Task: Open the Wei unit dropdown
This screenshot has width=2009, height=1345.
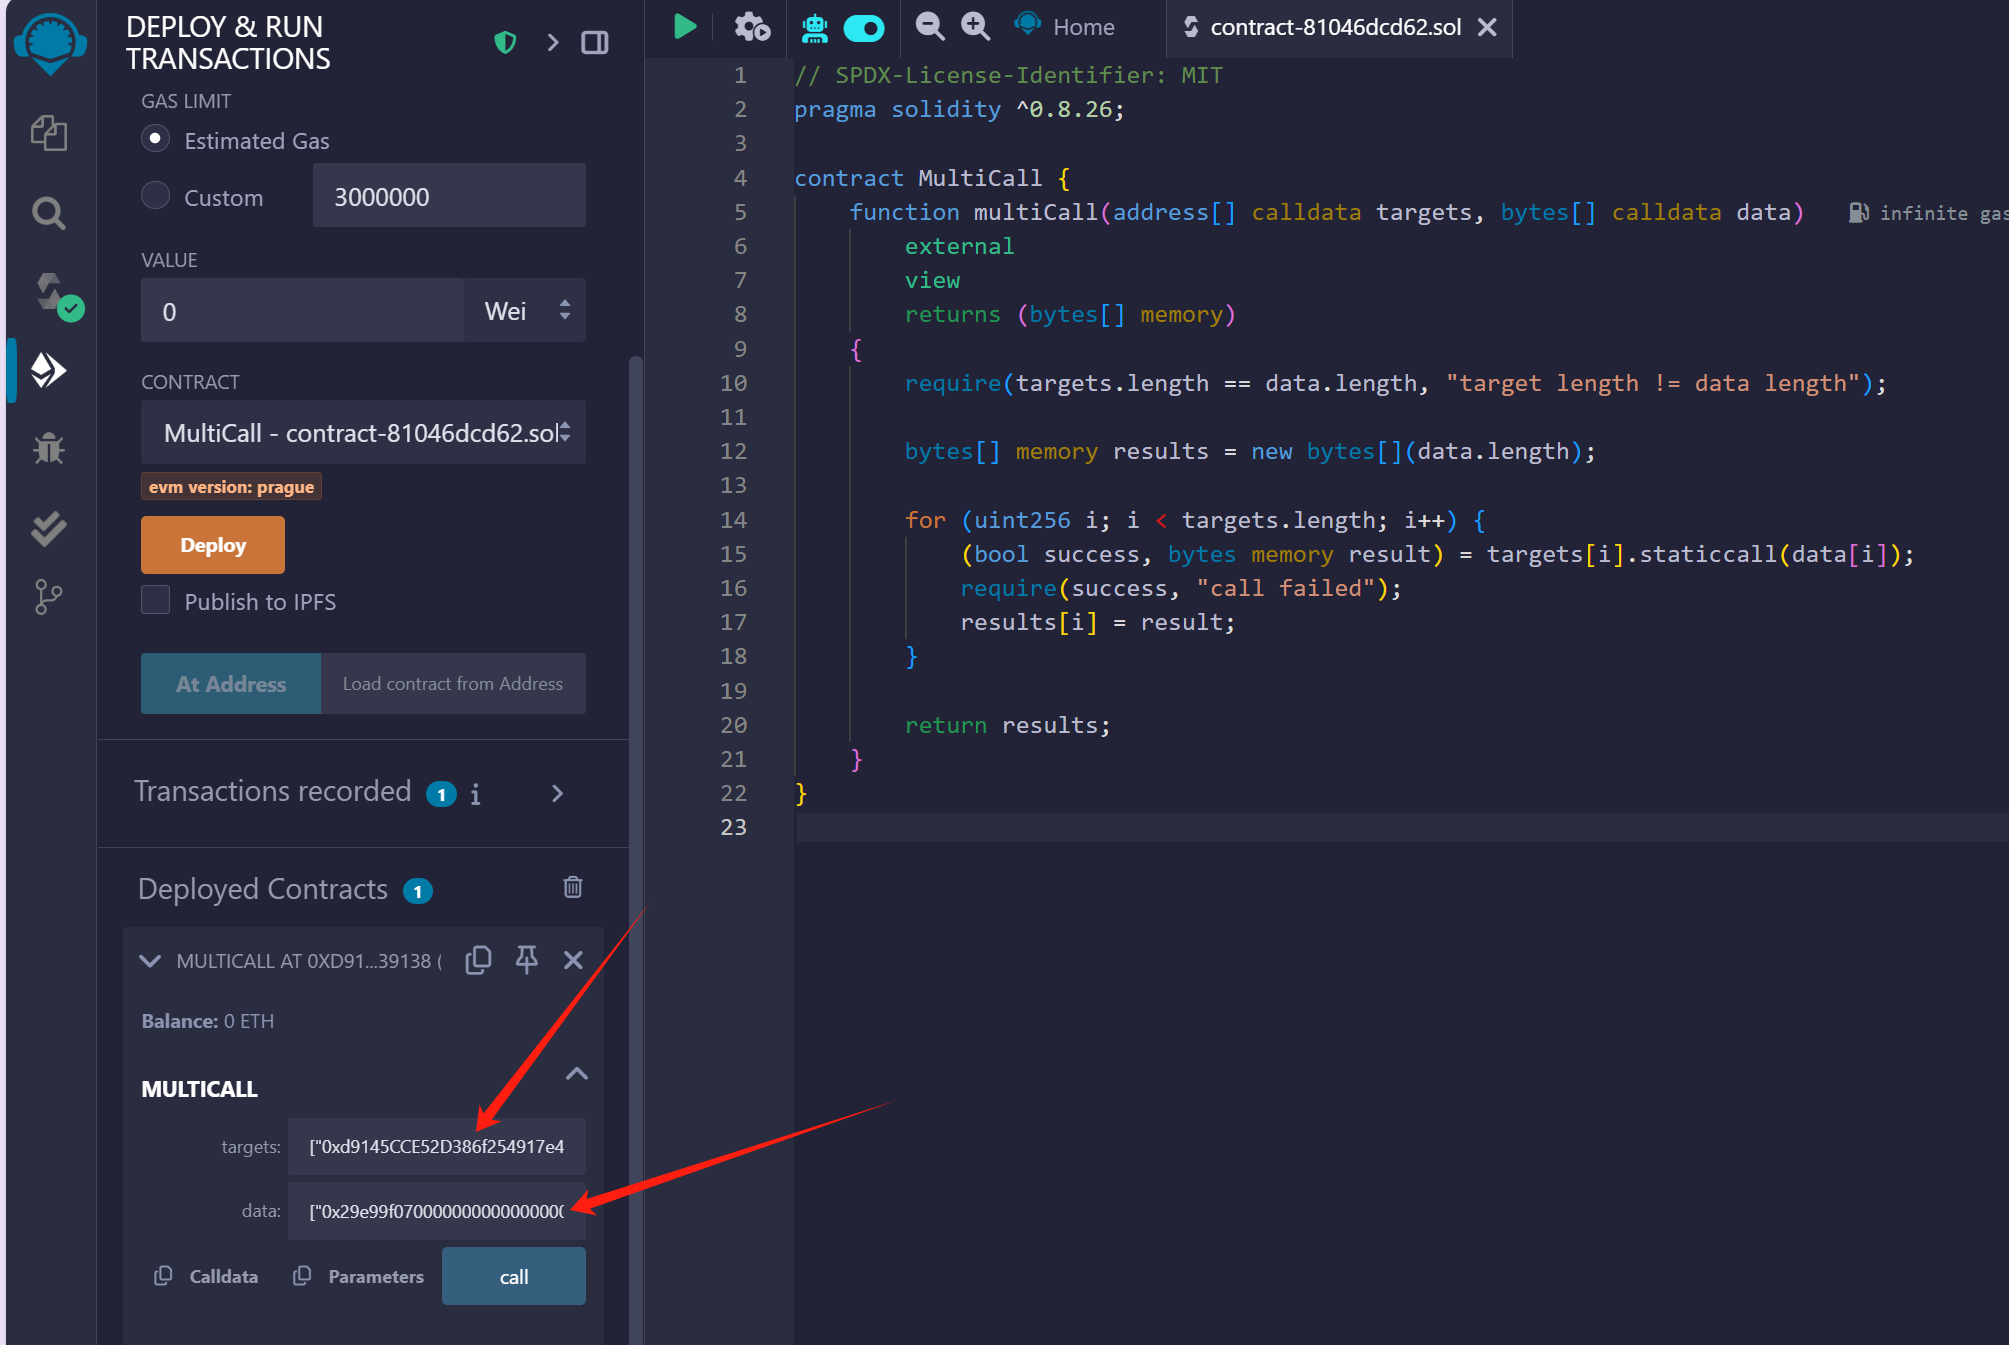Action: point(525,311)
